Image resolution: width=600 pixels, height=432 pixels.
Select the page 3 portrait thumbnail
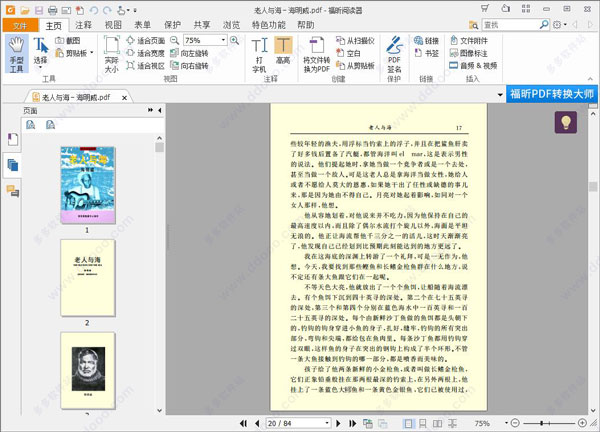point(88,370)
